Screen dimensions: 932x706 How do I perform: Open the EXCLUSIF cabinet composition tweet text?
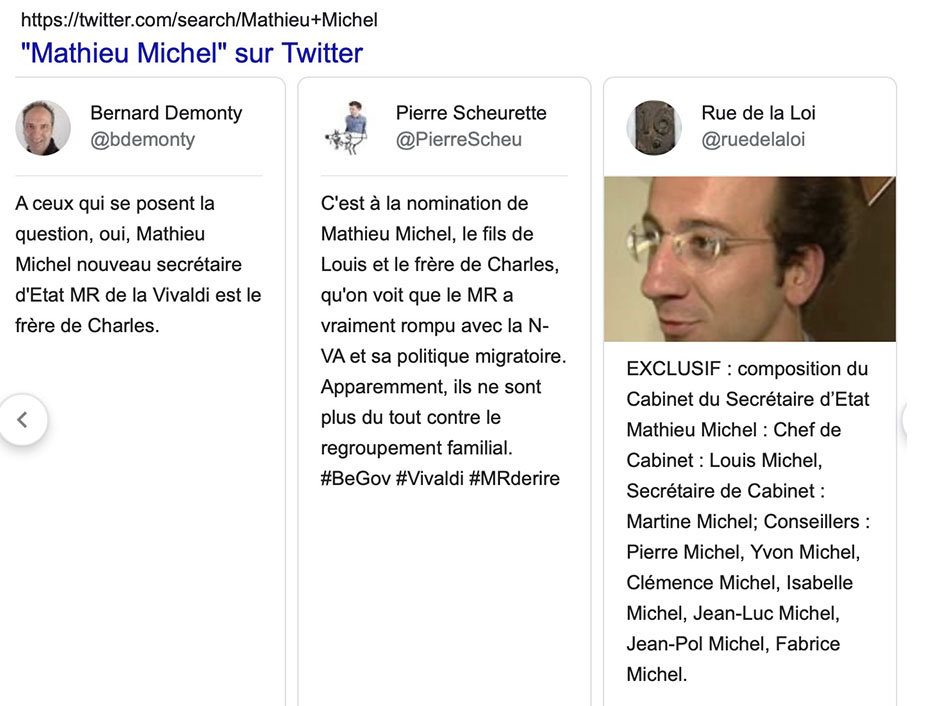pyautogui.click(x=747, y=521)
